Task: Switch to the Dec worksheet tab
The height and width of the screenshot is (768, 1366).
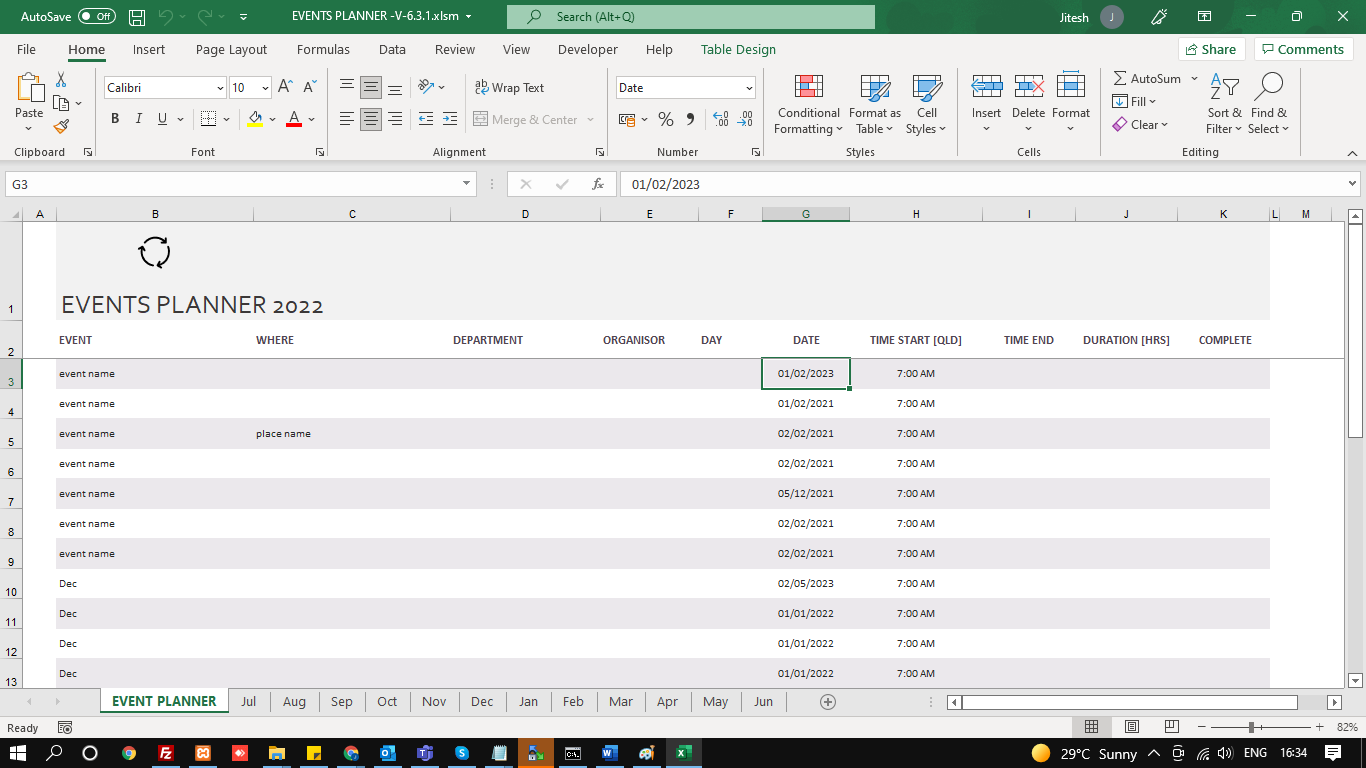Action: tap(482, 702)
